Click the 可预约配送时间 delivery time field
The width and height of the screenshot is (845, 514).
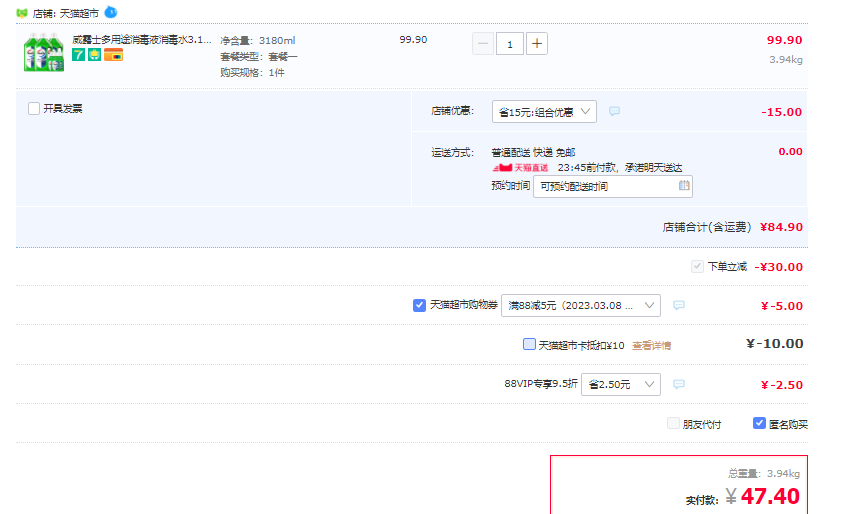pos(613,186)
